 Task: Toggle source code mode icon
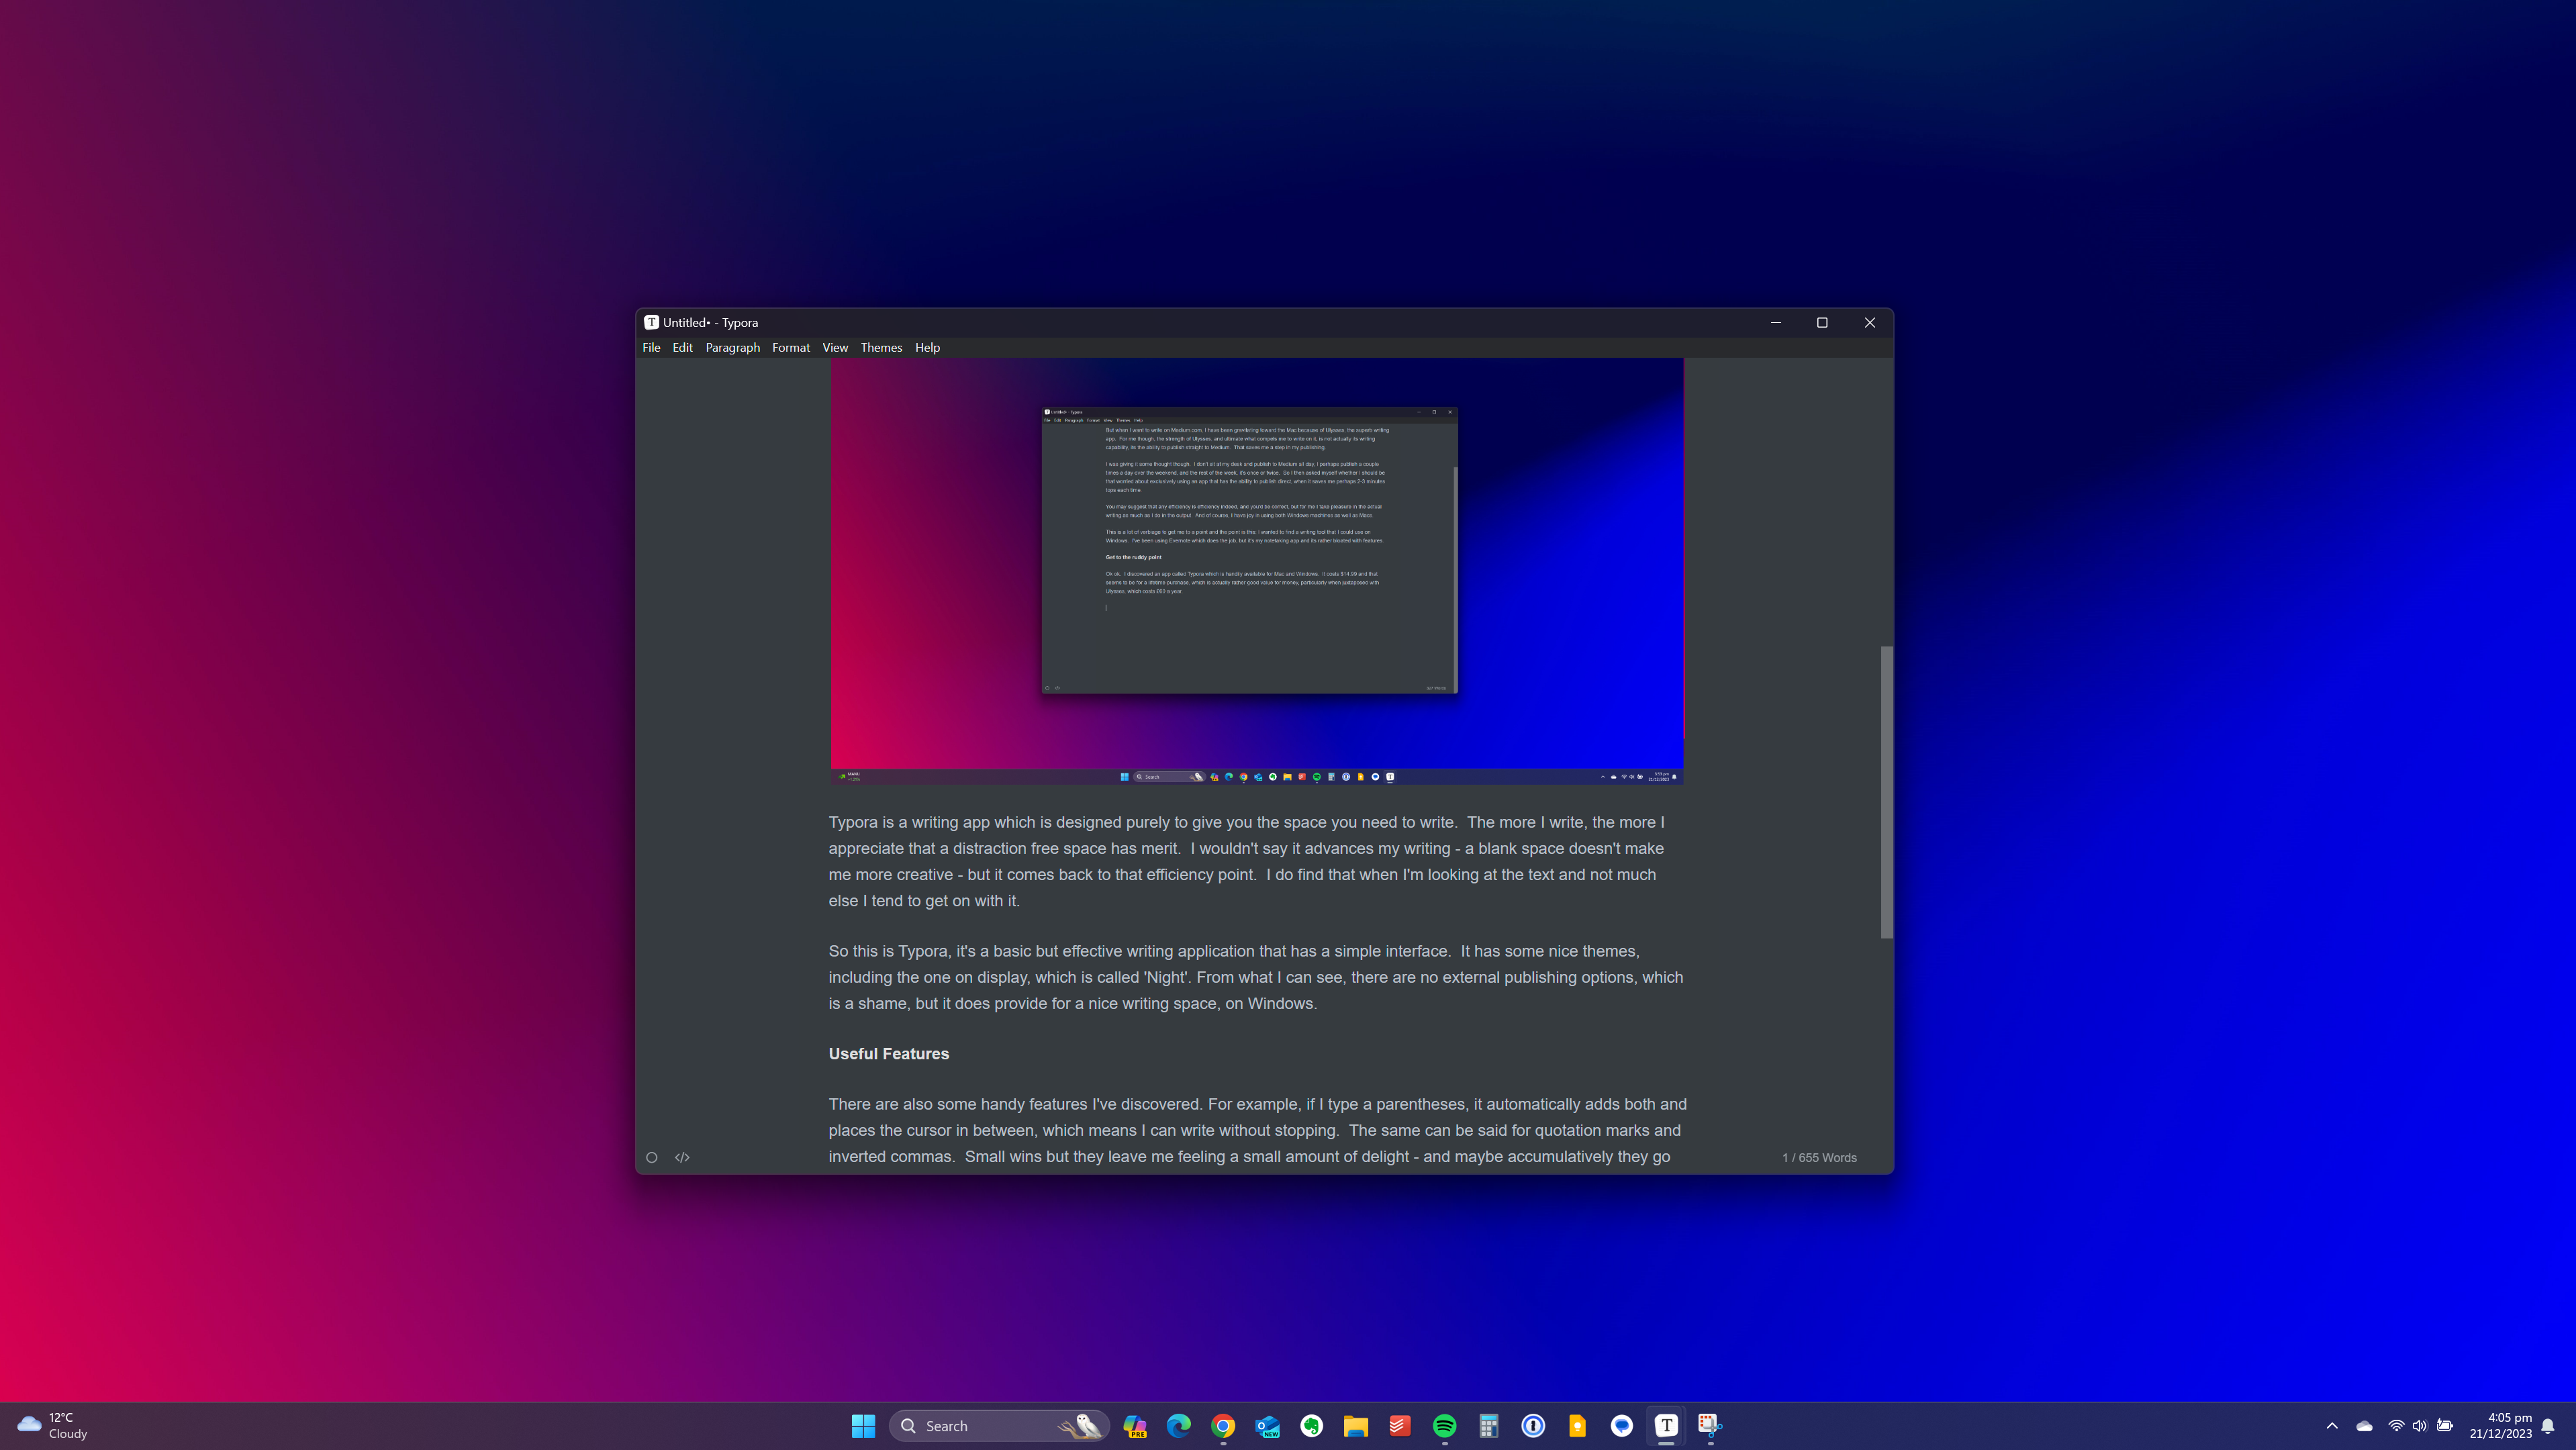[x=682, y=1157]
